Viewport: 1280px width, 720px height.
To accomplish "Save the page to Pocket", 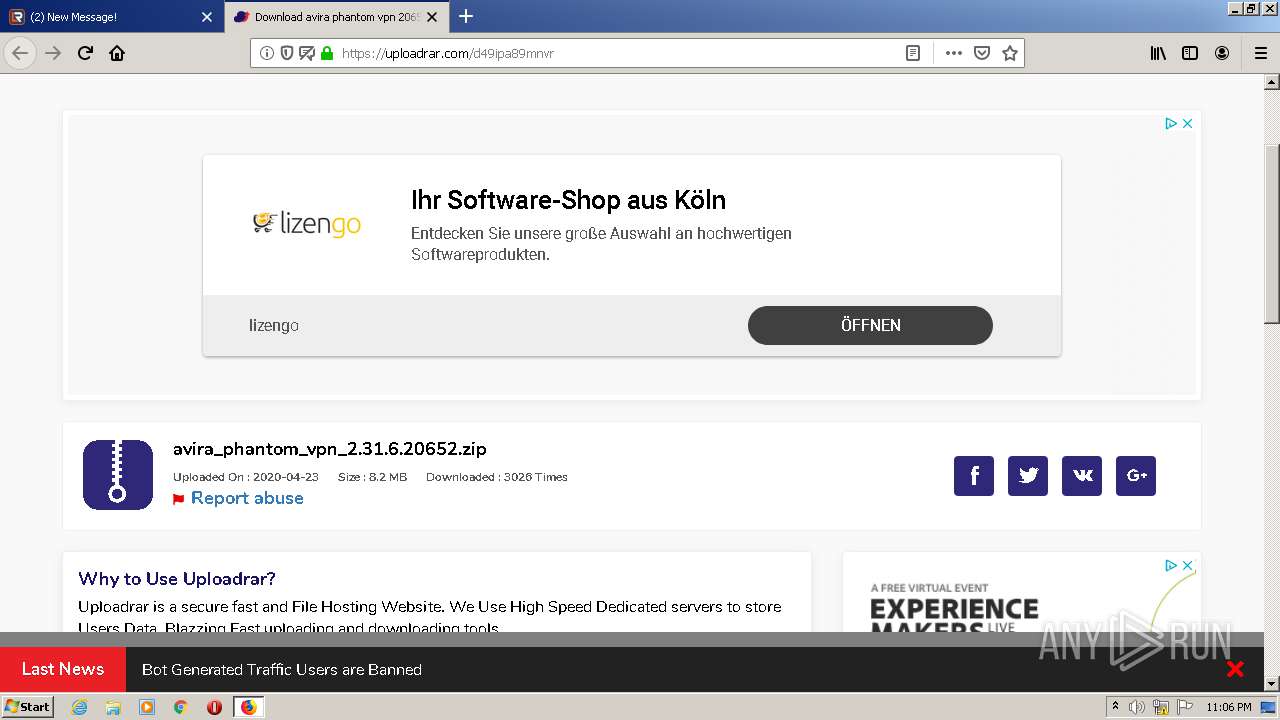I will point(982,53).
